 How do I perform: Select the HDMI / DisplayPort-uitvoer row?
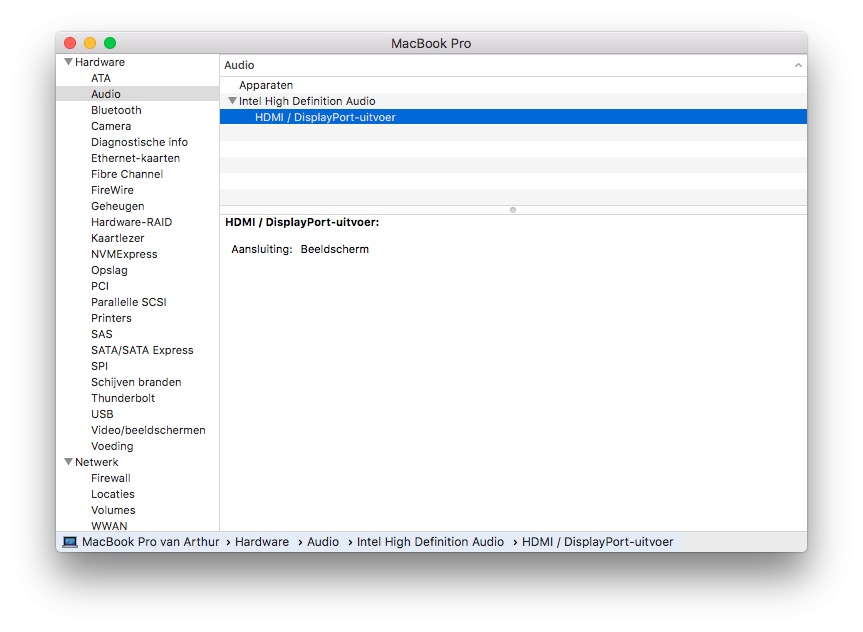(325, 117)
